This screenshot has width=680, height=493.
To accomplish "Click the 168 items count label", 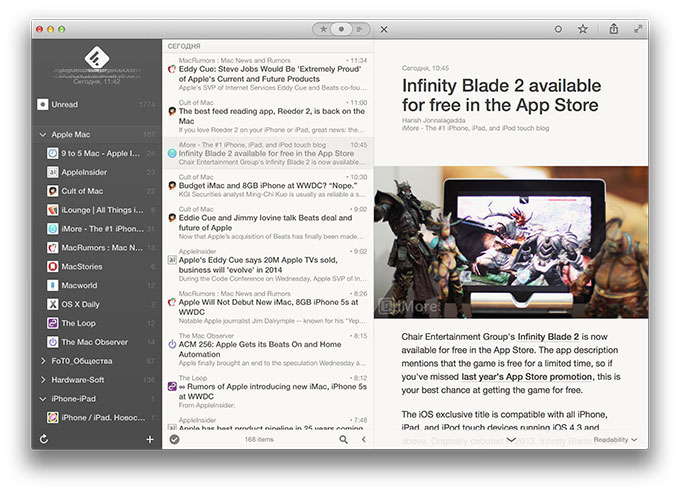I will coord(259,439).
